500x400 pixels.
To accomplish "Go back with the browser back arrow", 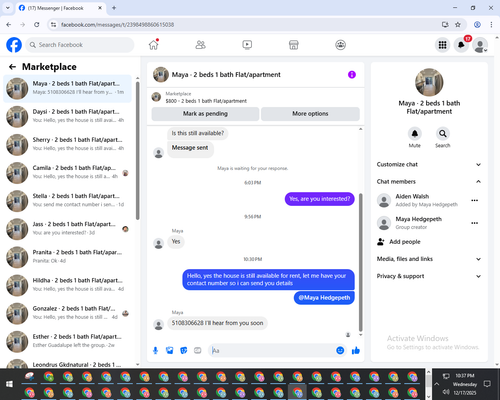I will [x=9, y=24].
